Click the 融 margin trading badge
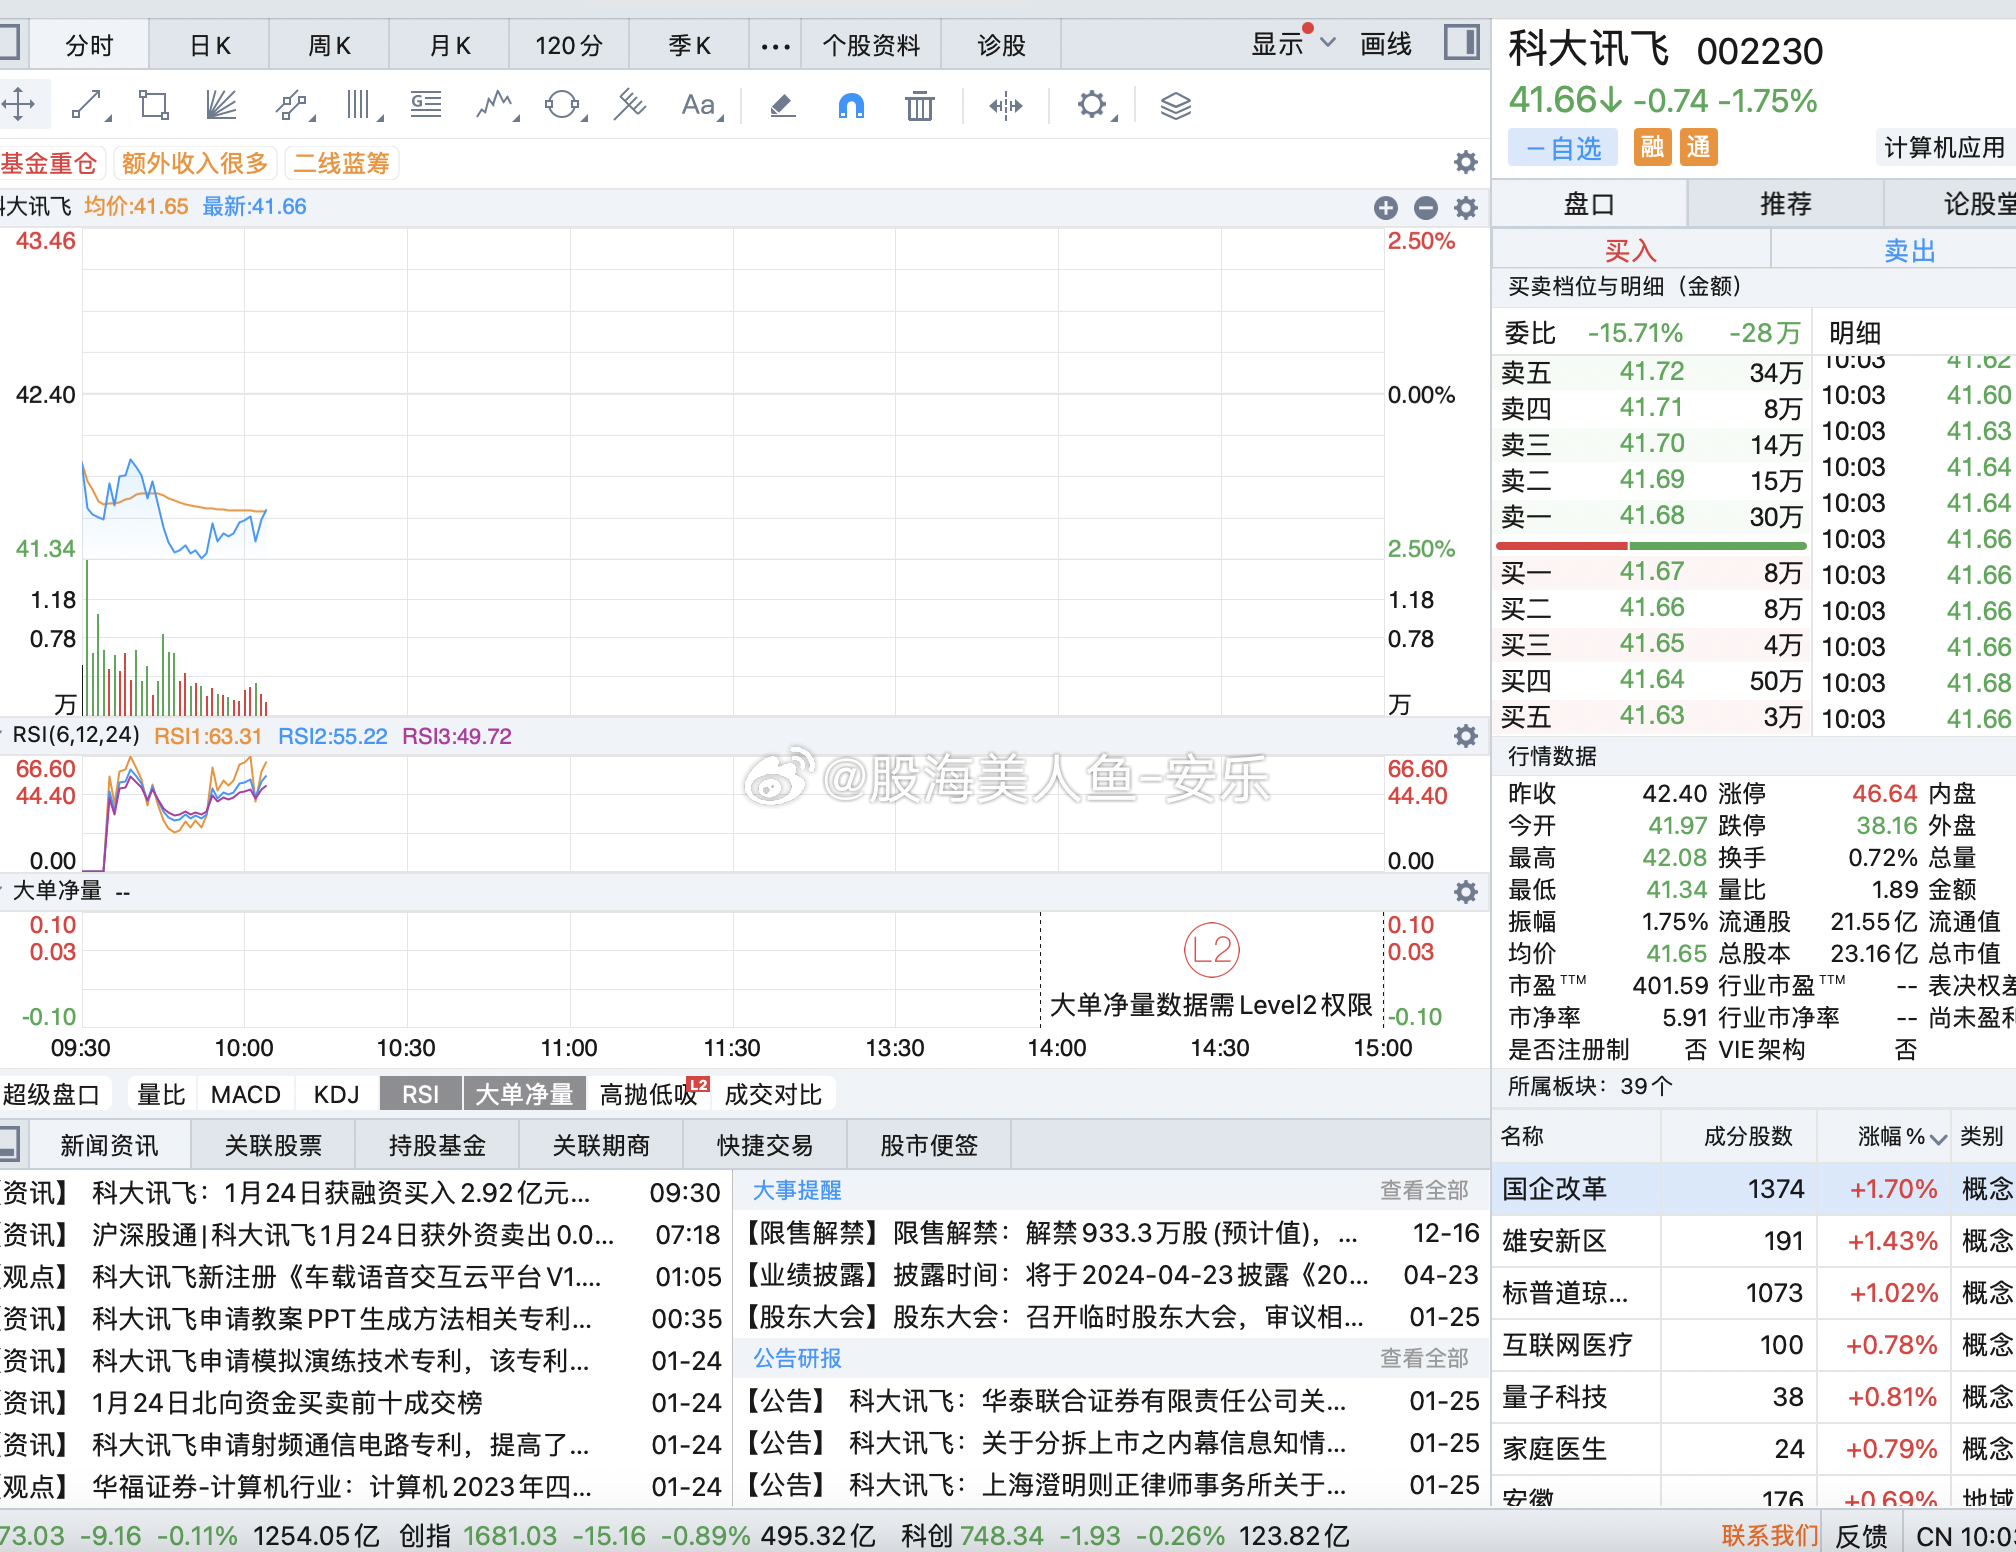The height and width of the screenshot is (1552, 2016). [x=1652, y=148]
